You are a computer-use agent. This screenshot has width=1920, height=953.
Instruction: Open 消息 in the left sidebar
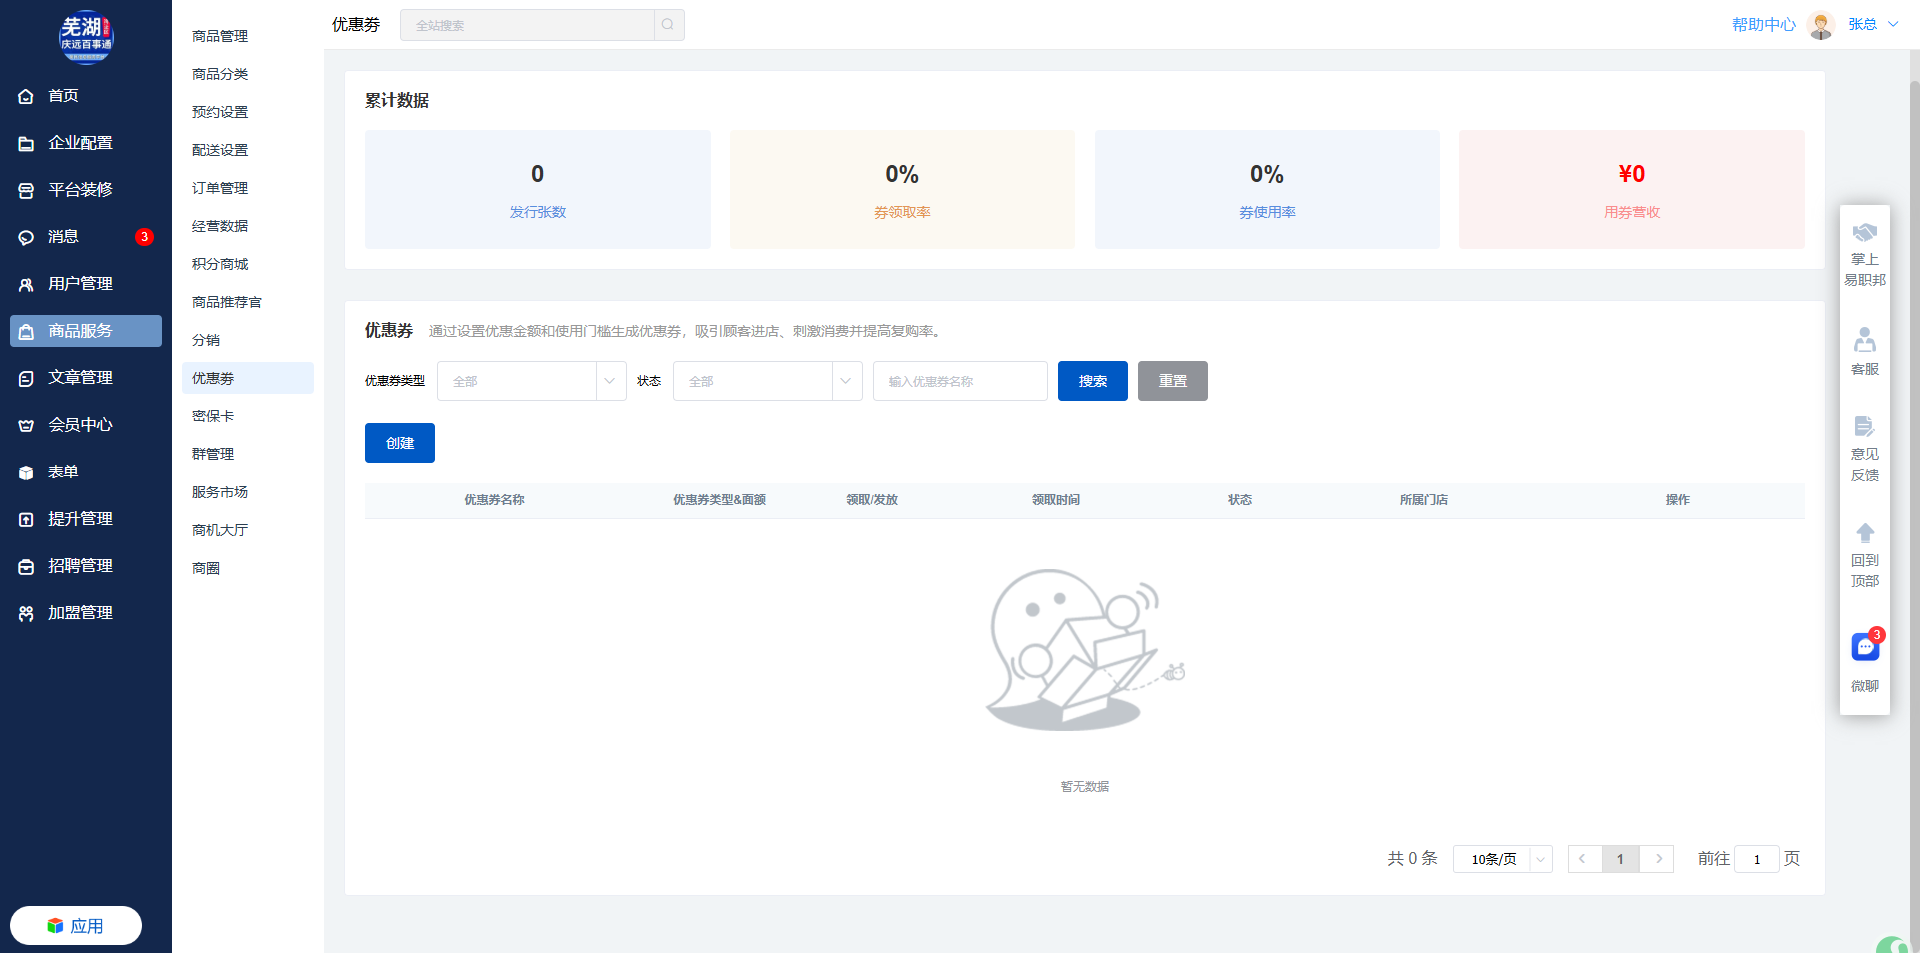pos(64,237)
